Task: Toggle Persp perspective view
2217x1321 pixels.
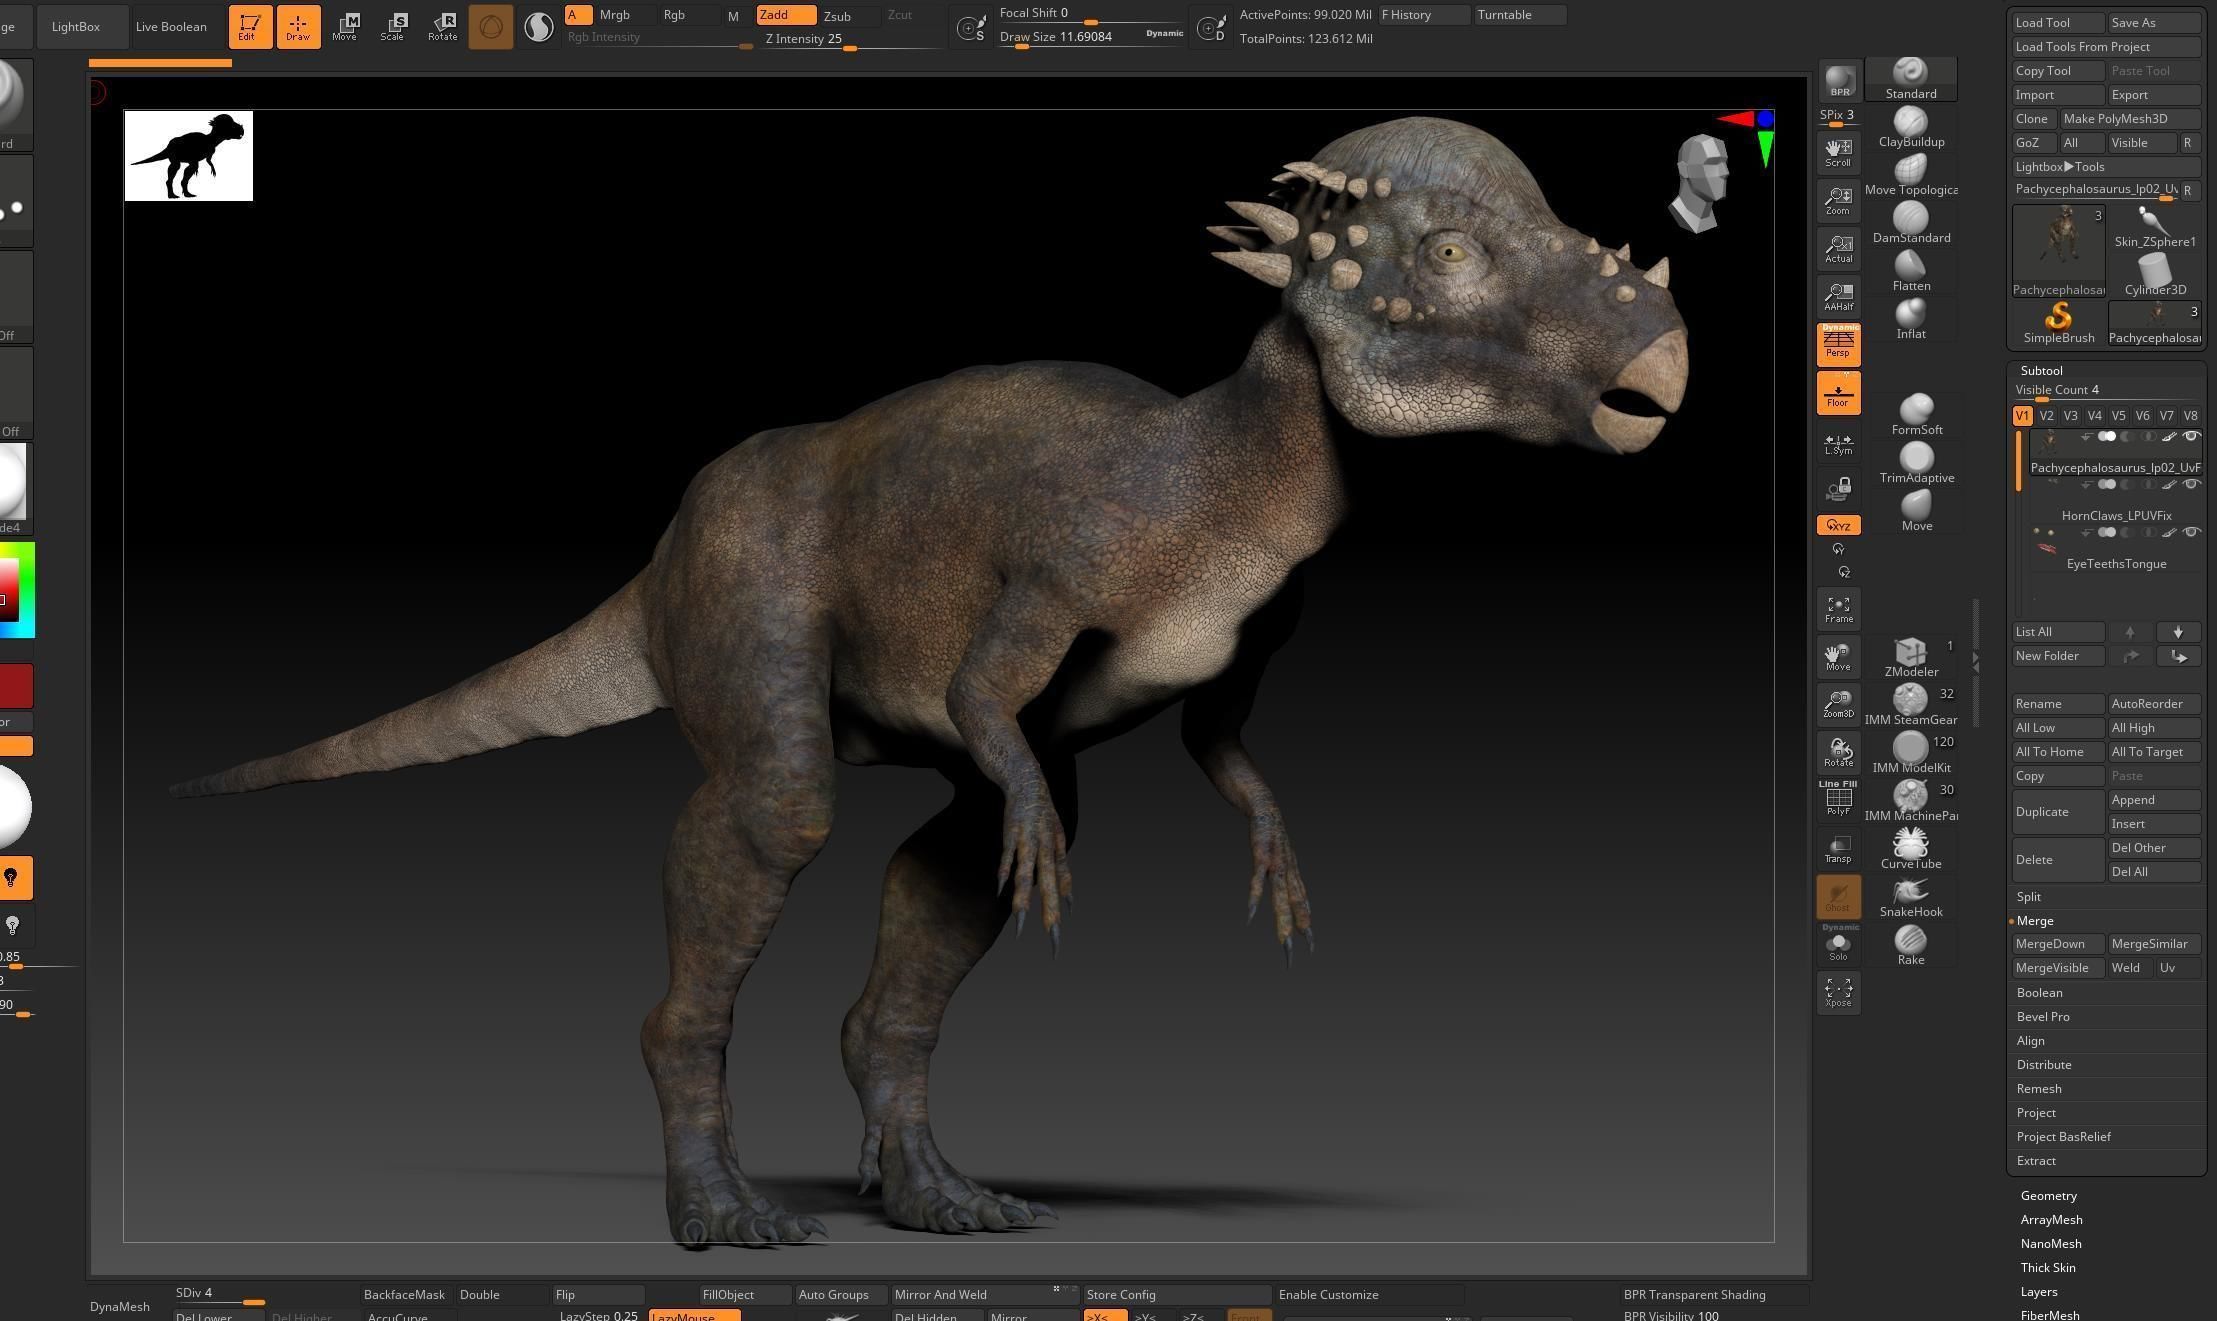Action: tap(1838, 344)
